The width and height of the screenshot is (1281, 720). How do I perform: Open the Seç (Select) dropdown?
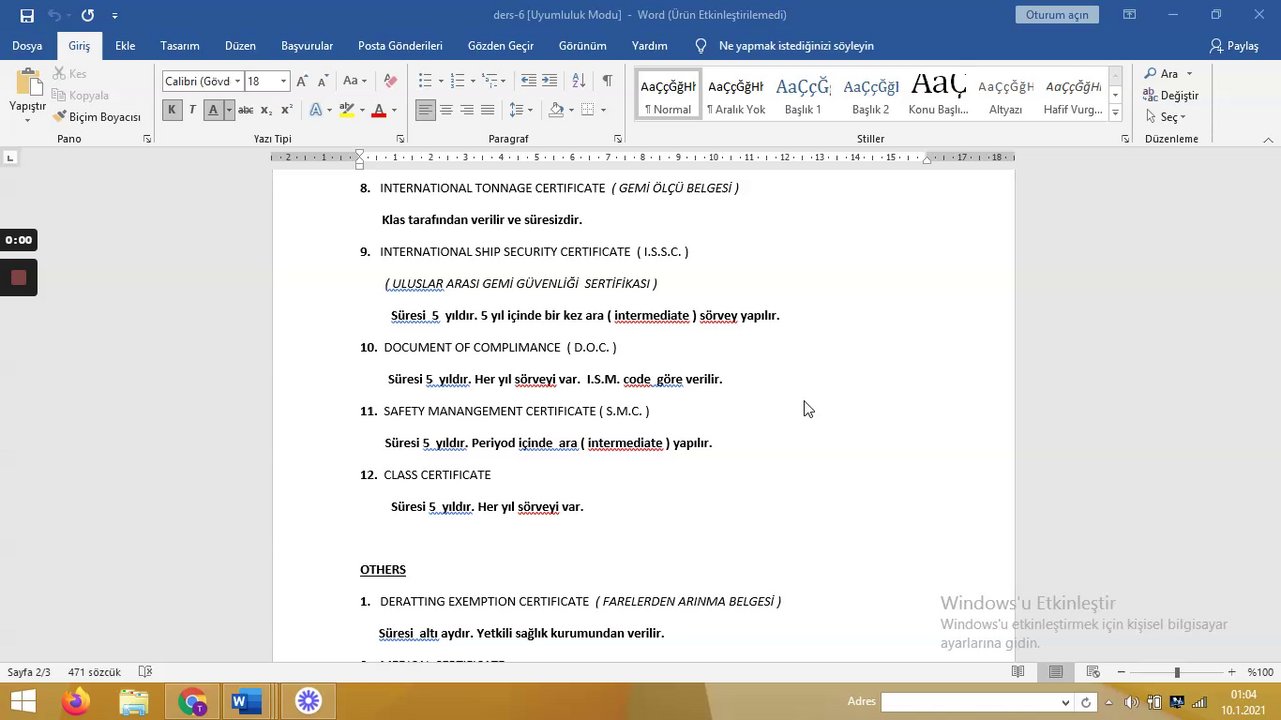click(1166, 117)
